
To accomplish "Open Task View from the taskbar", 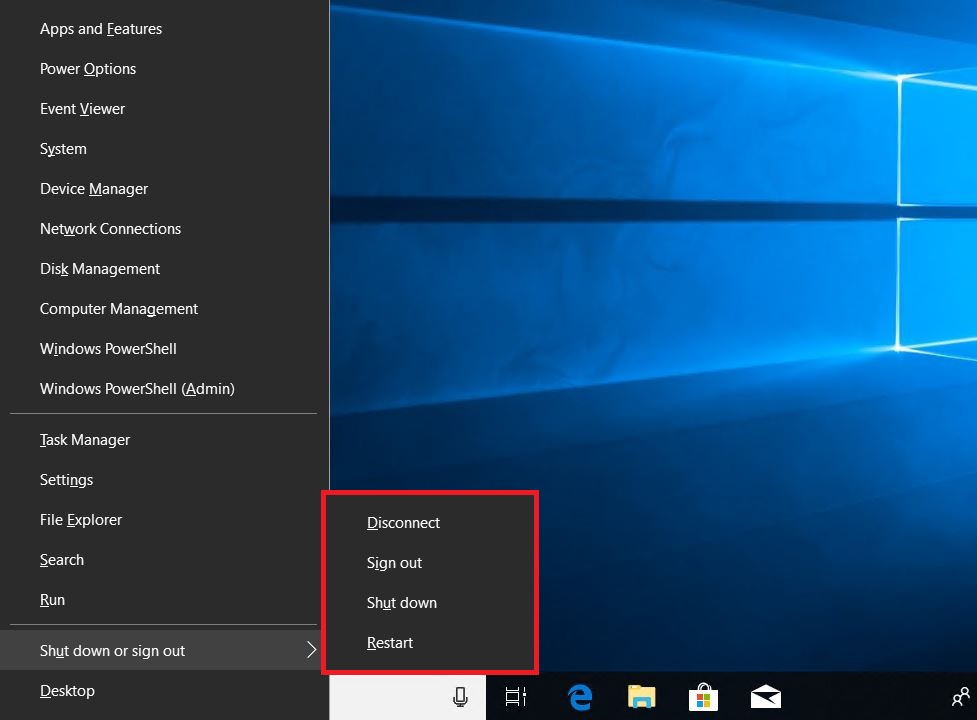I will [x=514, y=697].
